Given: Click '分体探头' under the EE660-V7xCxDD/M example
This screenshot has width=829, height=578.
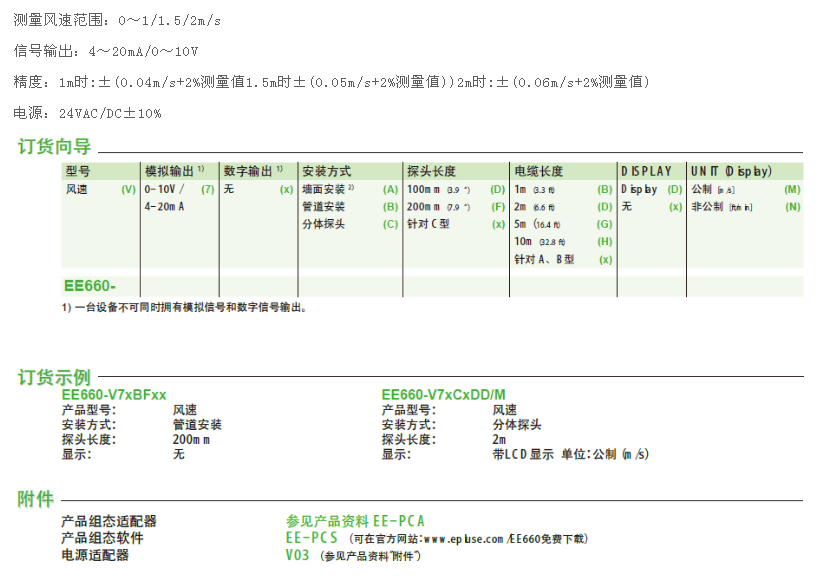Looking at the screenshot, I should pos(517,425).
